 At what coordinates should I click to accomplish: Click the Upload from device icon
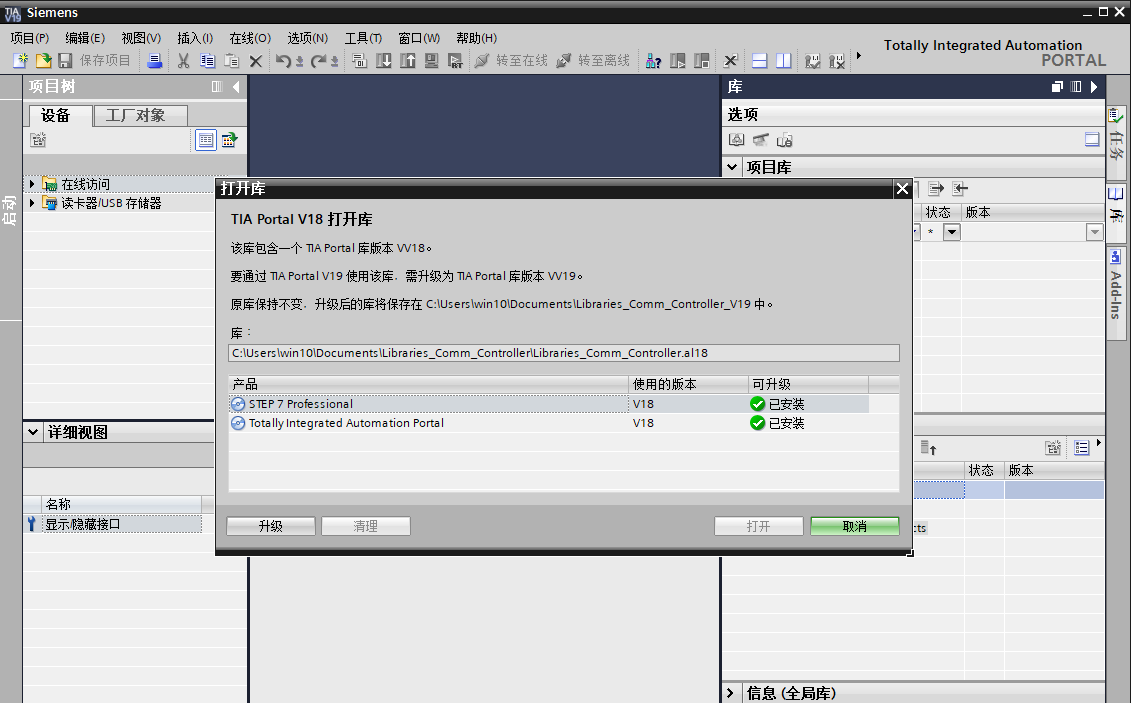408,61
